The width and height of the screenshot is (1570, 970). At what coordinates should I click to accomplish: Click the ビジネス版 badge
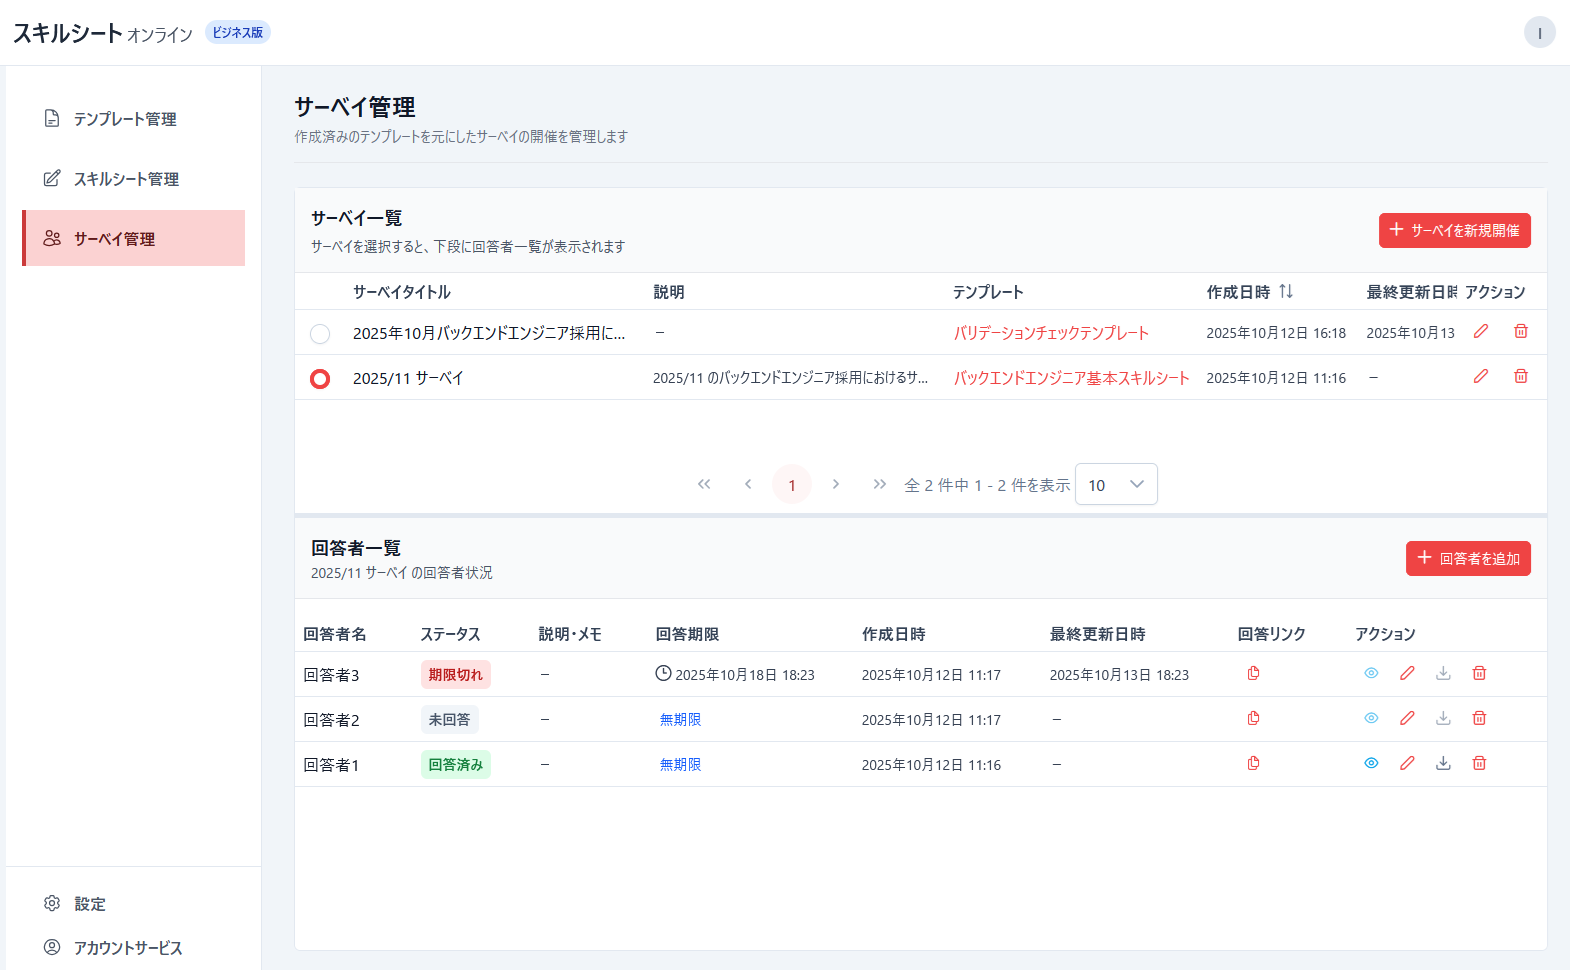click(x=238, y=32)
